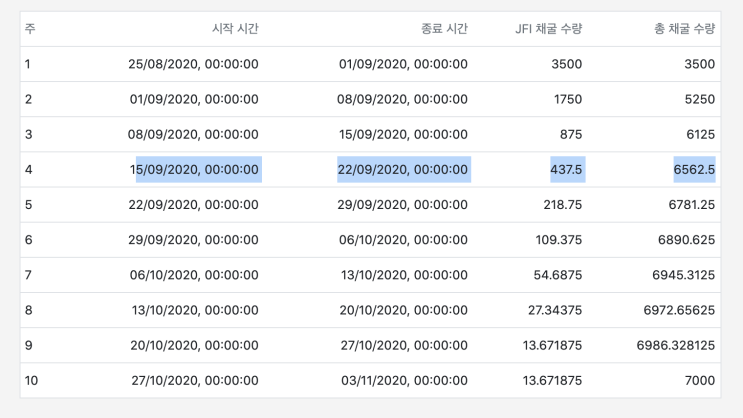This screenshot has width=743, height=418.
Task: Click JFI amount 875
Action: [571, 134]
